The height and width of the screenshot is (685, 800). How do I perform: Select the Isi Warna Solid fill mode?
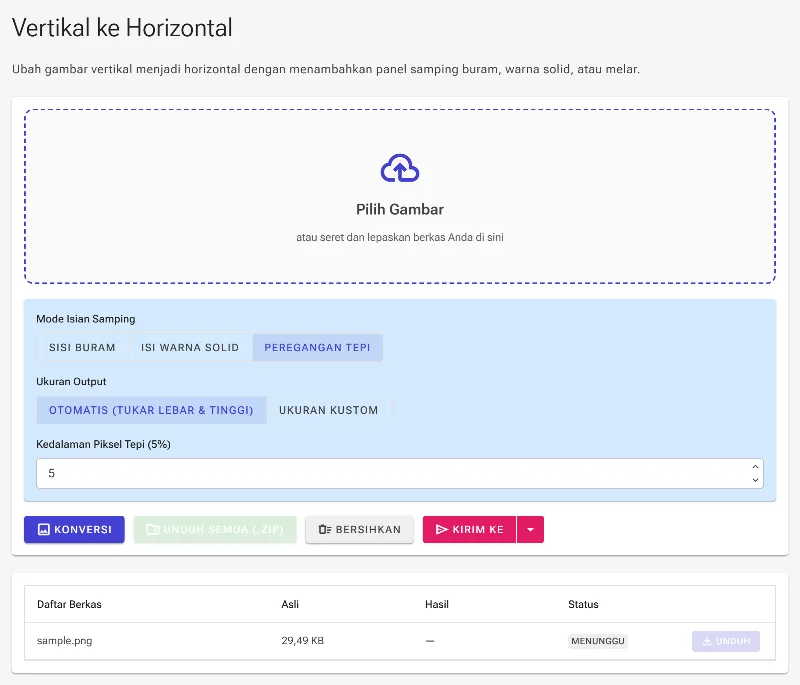coord(190,348)
